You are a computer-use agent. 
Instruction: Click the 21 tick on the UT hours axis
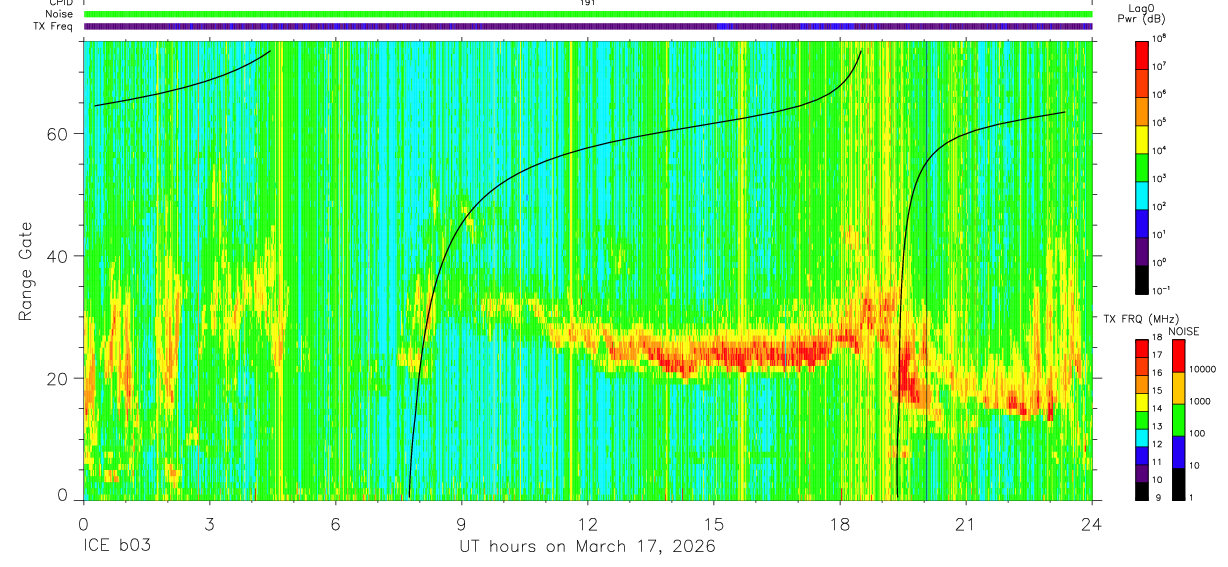click(x=966, y=523)
